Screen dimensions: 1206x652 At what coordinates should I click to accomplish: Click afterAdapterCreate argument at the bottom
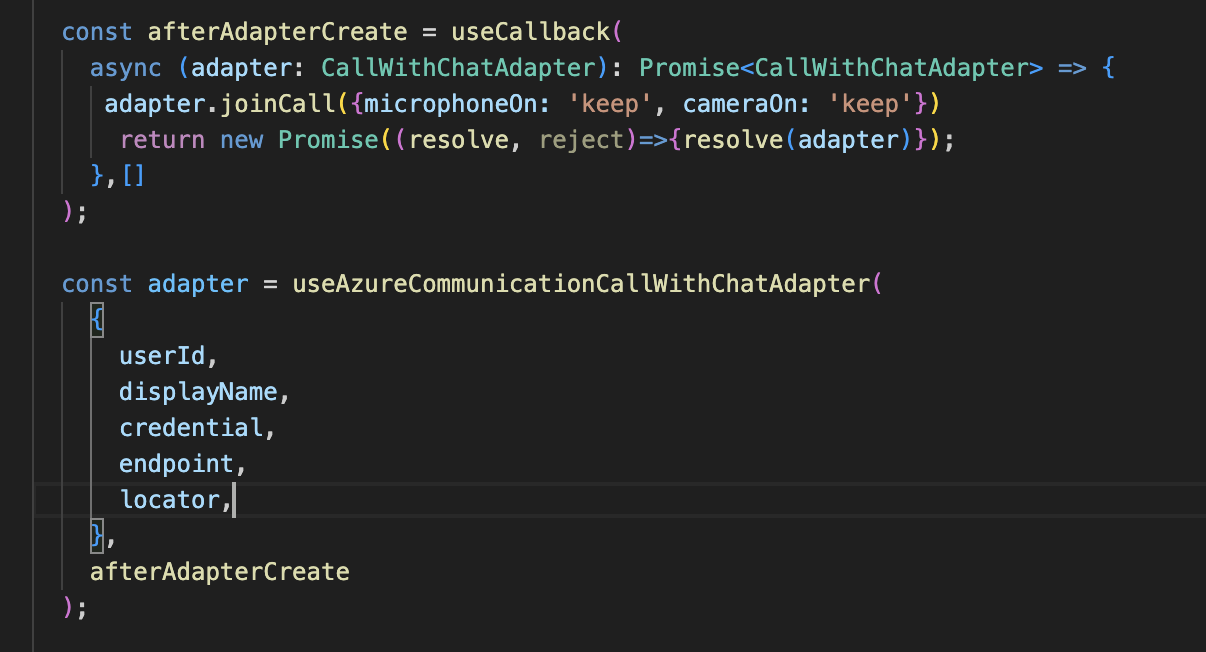(x=220, y=572)
